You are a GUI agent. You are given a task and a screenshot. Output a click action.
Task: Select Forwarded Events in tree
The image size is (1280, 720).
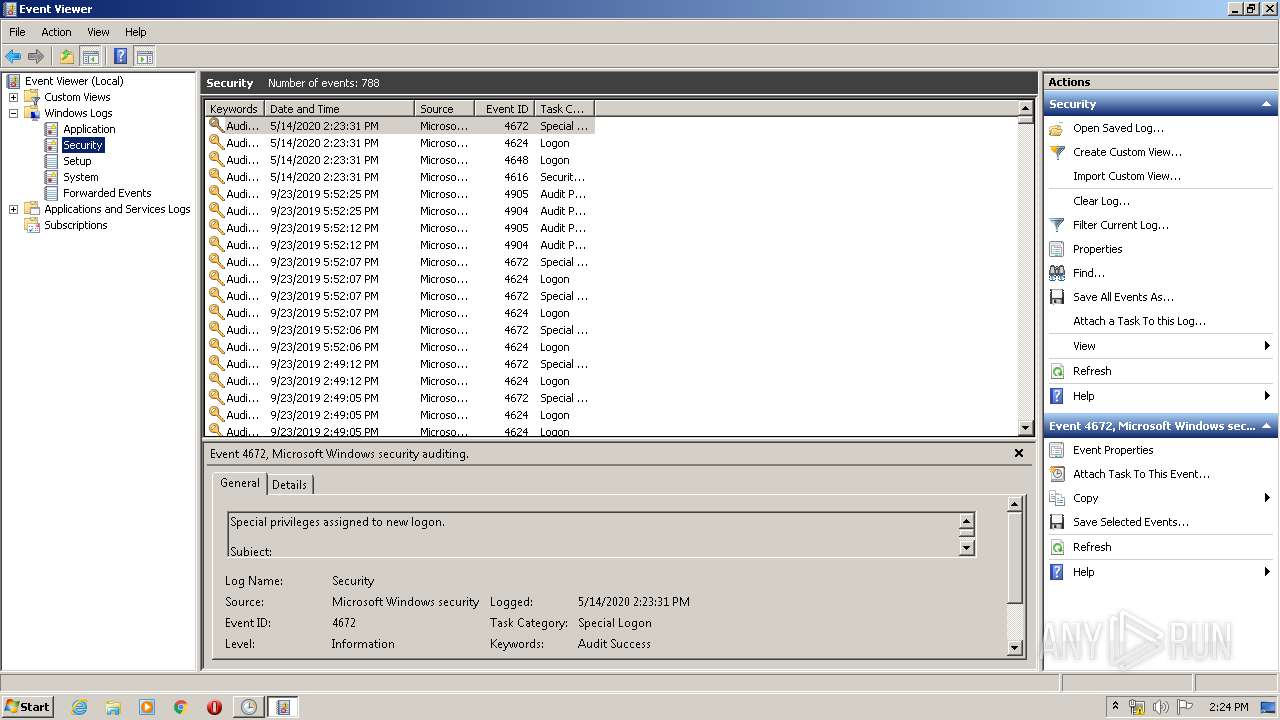pyautogui.click(x=107, y=193)
